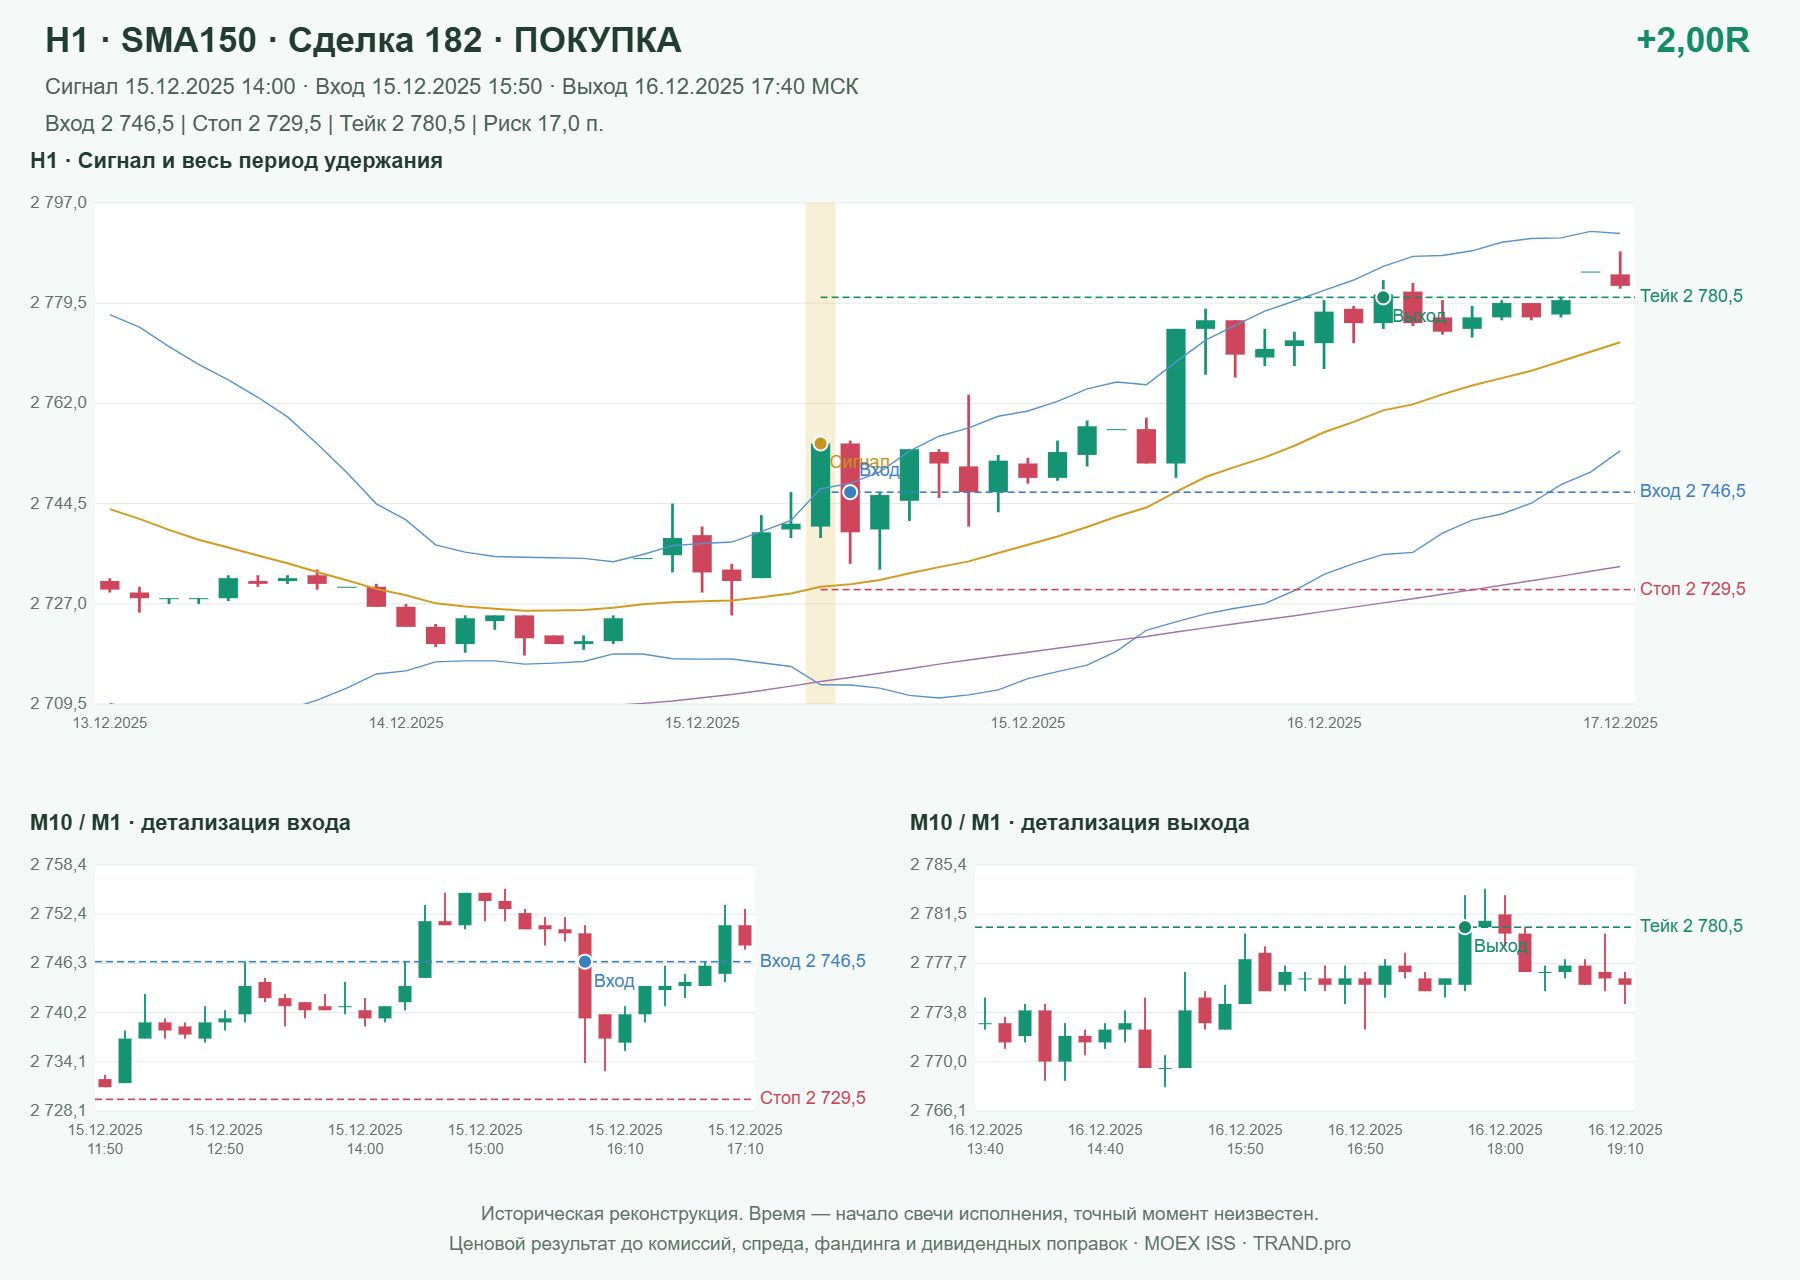Click the 16.12.2025 15:50 time label
Viewport: 1800px width, 1280px height.
[1245, 1139]
